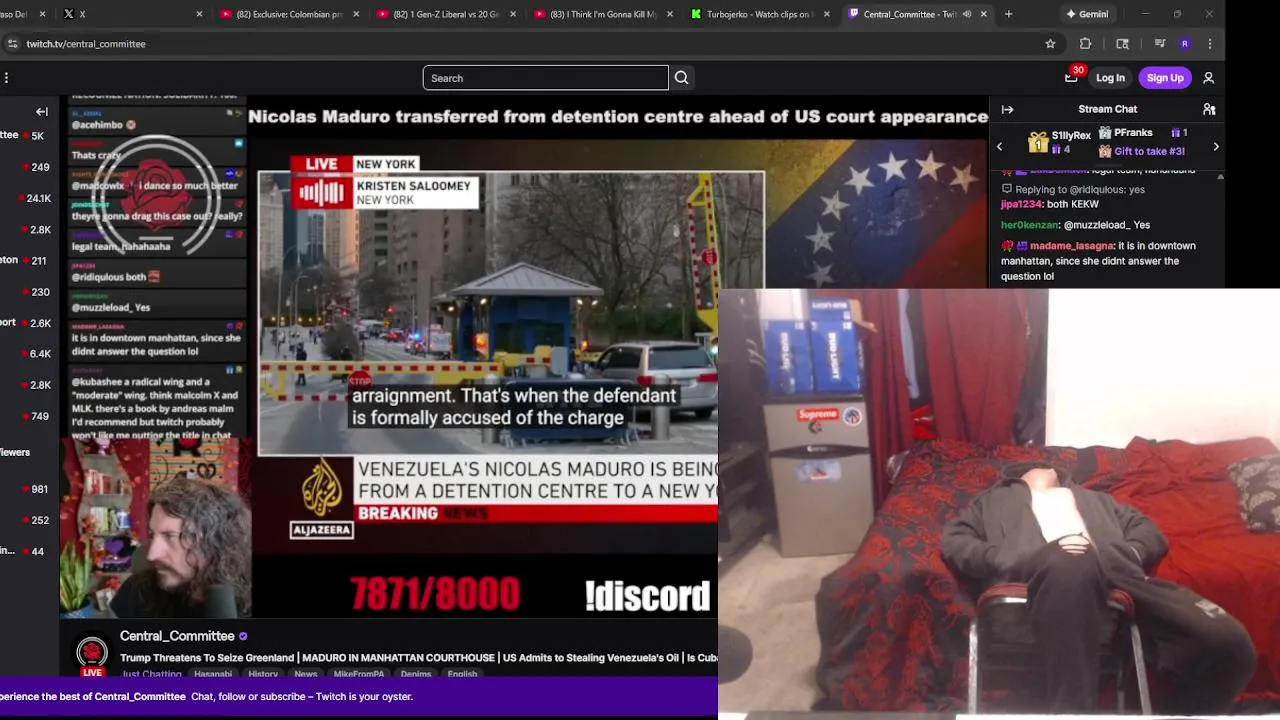Switch to 'I Think I'm Gonna Kill' tab
Viewport: 1280px width, 720px height.
click(603, 14)
